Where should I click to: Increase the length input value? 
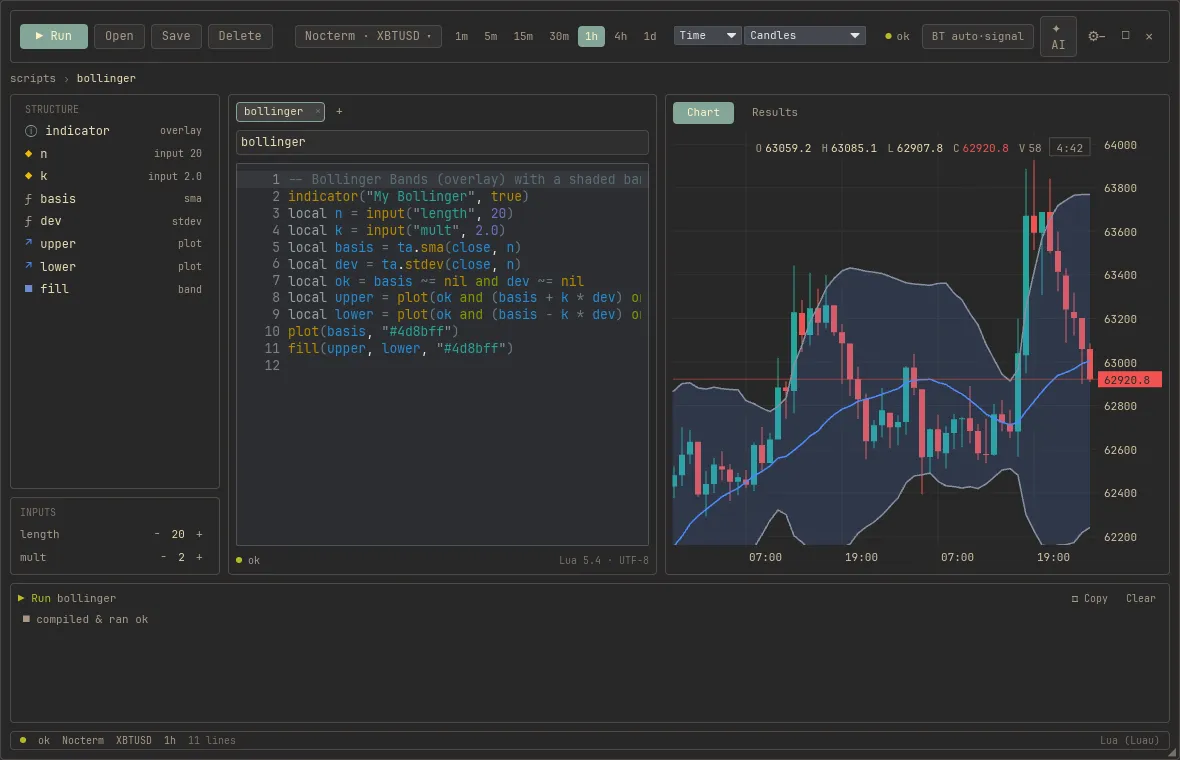pyautogui.click(x=199, y=534)
